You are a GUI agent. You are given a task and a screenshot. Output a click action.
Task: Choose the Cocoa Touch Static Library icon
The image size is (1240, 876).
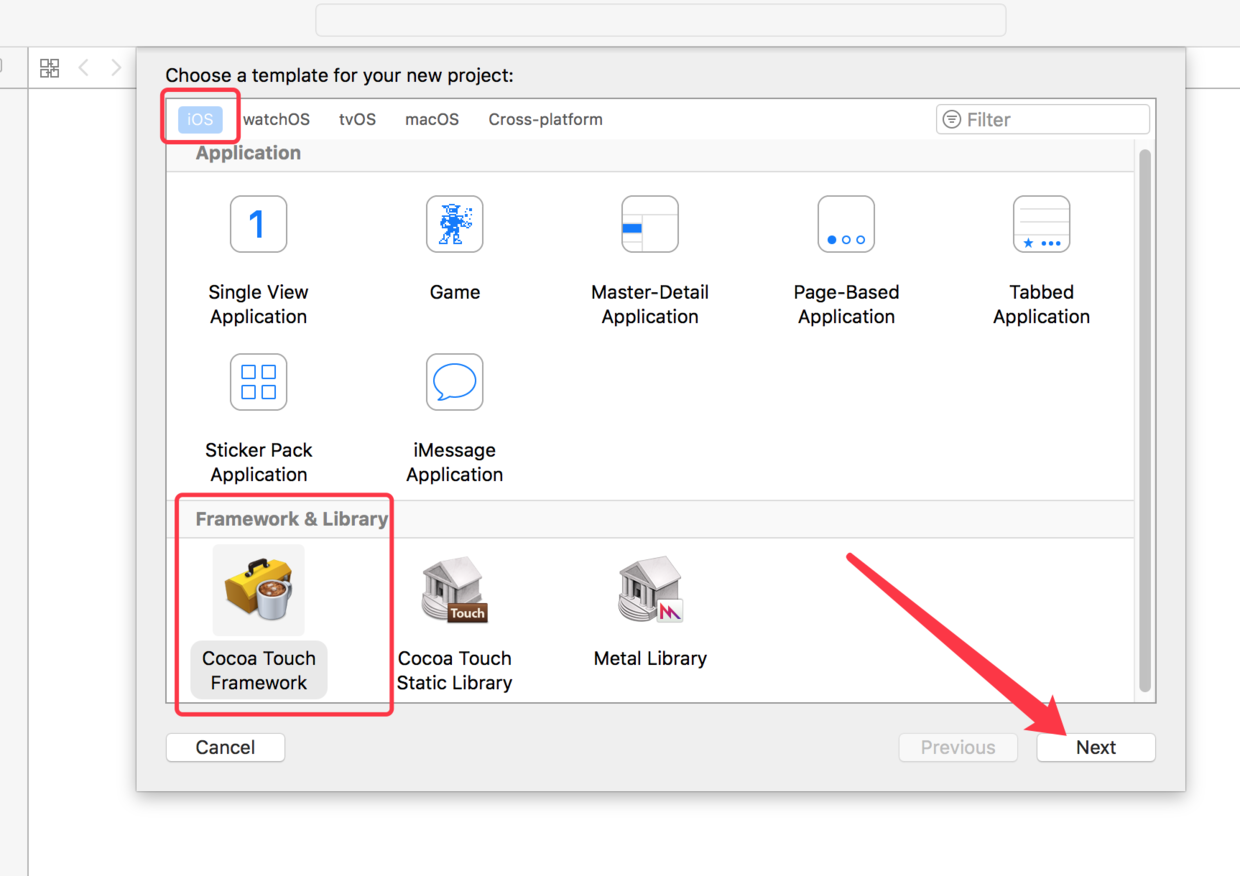tap(455, 590)
